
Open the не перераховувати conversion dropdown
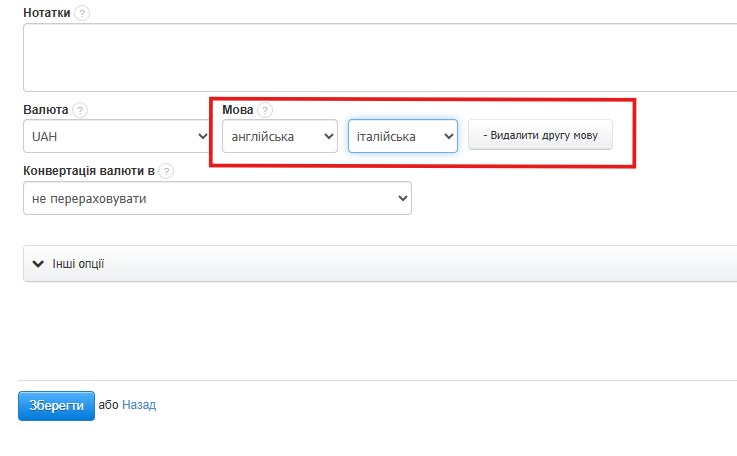pyautogui.click(x=217, y=199)
